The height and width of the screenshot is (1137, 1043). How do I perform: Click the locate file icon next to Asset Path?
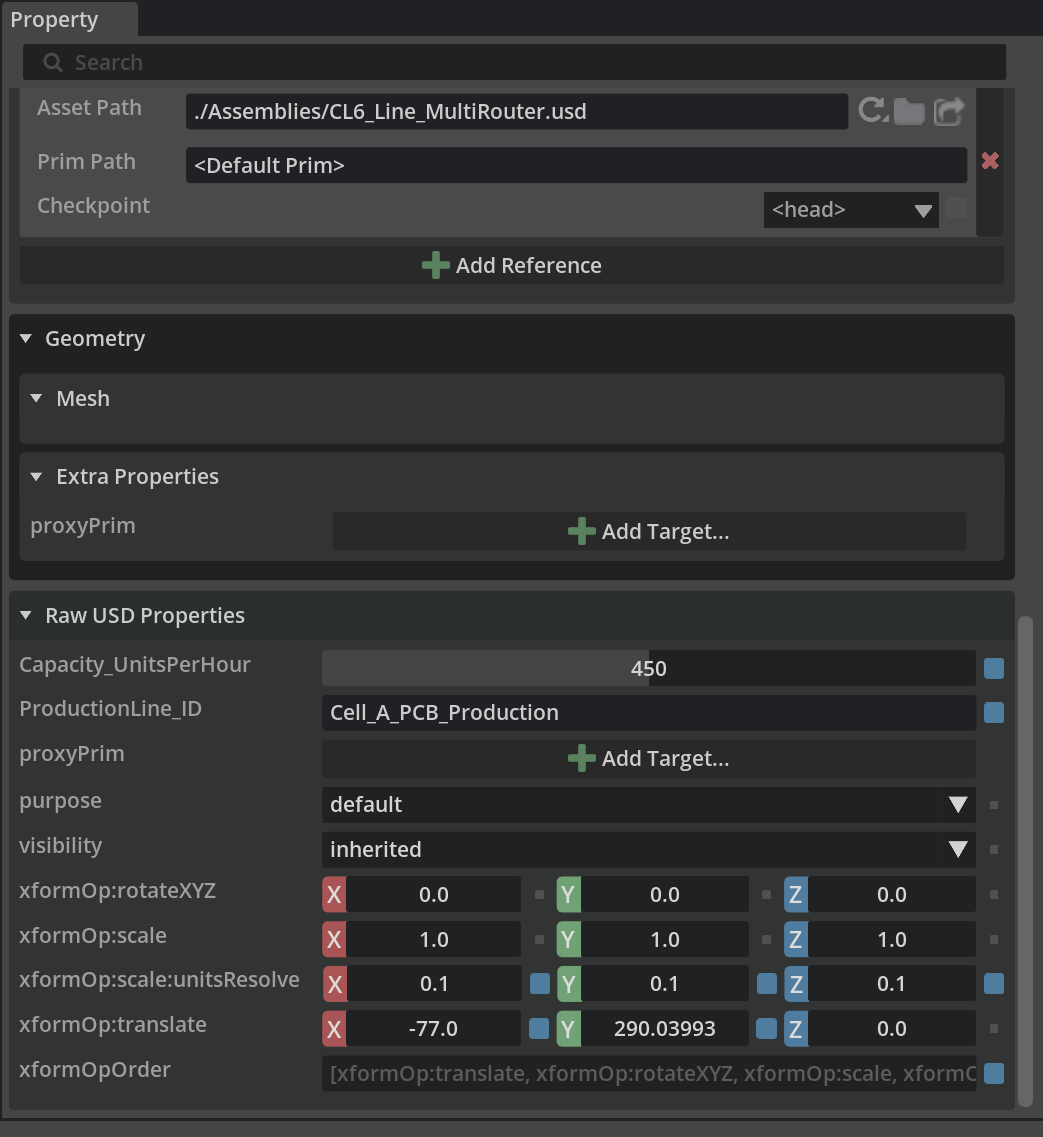coord(948,111)
